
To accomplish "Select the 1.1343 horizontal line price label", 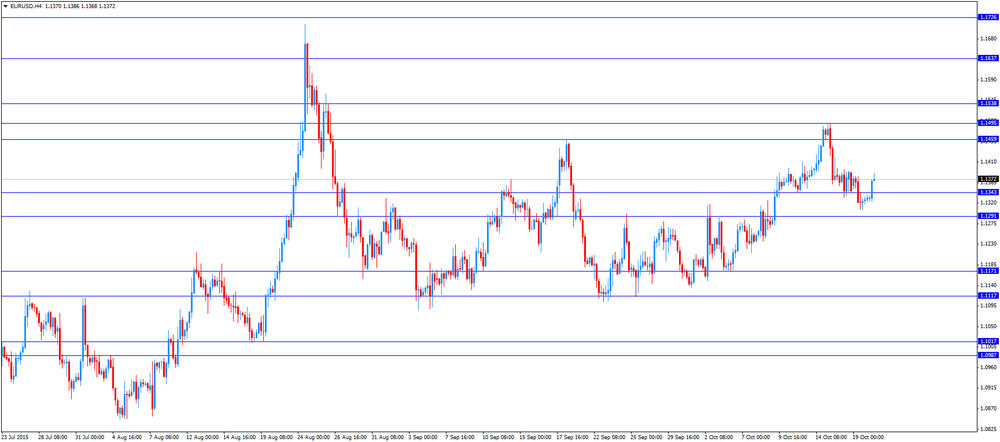I will tap(988, 192).
